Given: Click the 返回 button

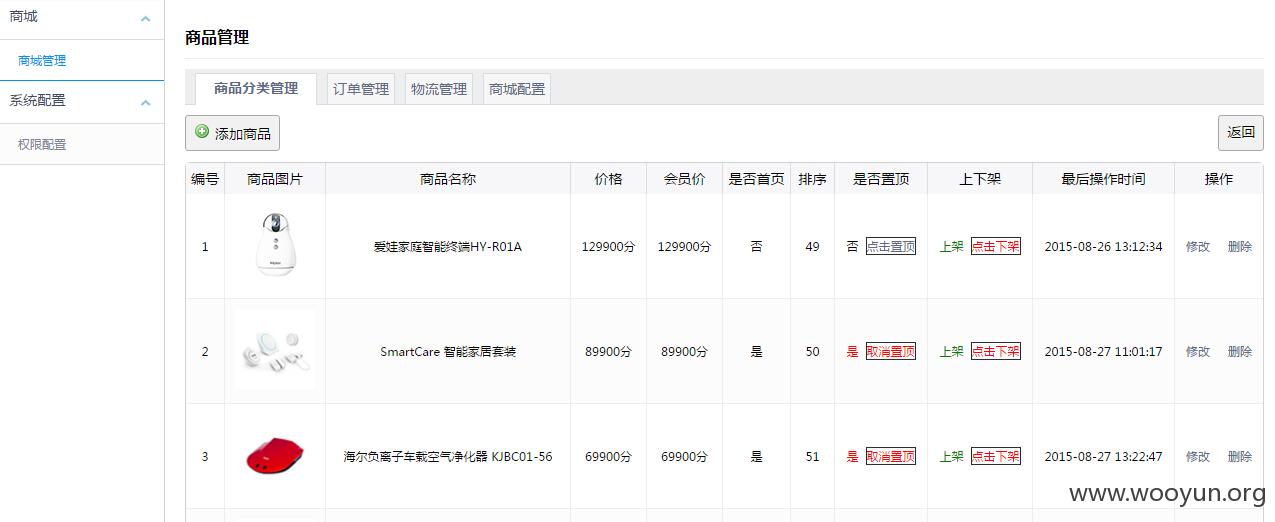Looking at the screenshot, I should (x=1240, y=133).
